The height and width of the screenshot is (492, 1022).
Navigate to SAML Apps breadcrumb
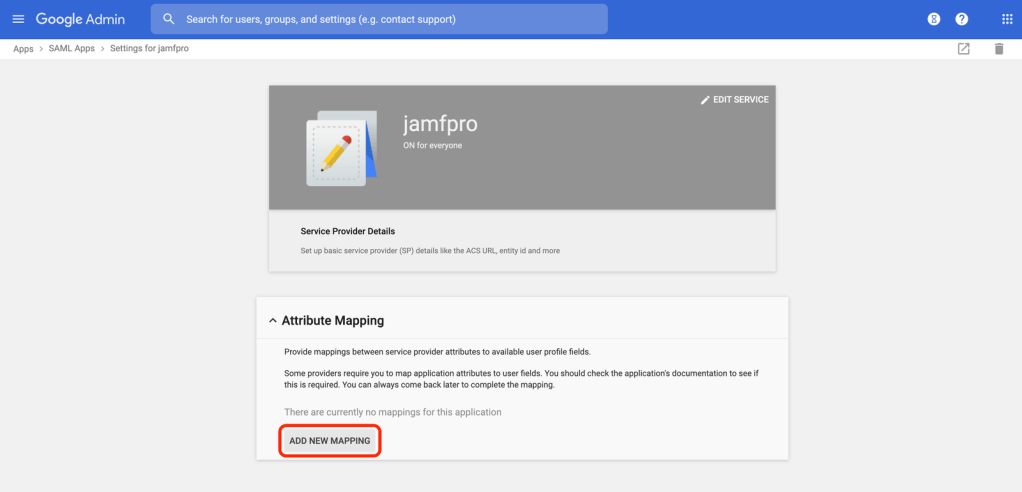click(70, 49)
